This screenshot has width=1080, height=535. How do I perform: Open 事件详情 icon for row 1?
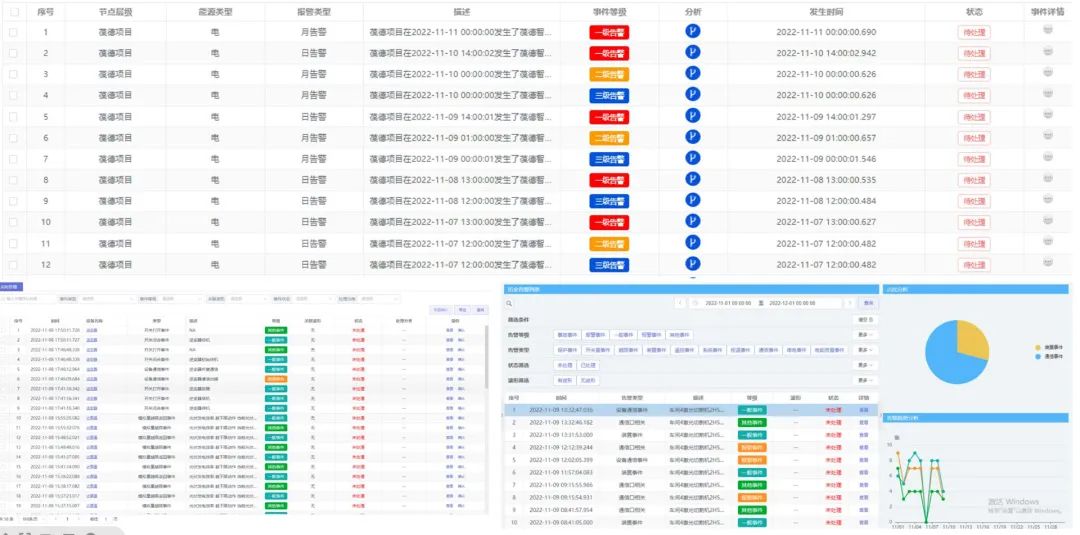coord(1048,30)
